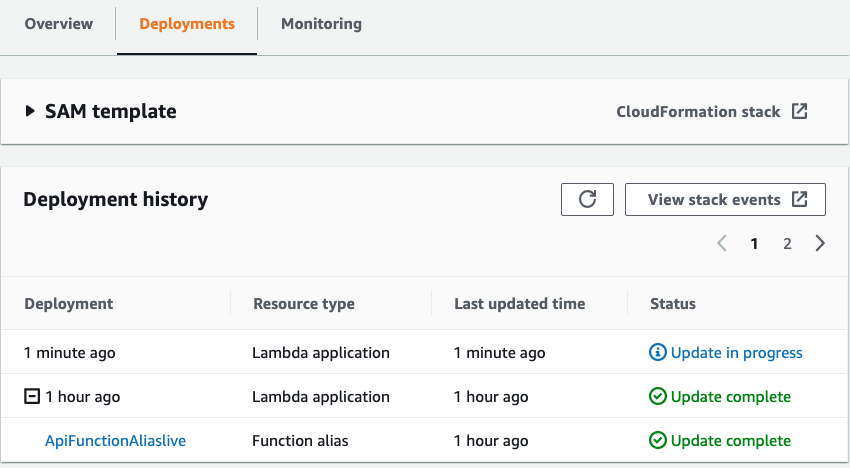Collapse the 1 hour ago deployment row
Viewport: 850px width, 468px height.
32,396
